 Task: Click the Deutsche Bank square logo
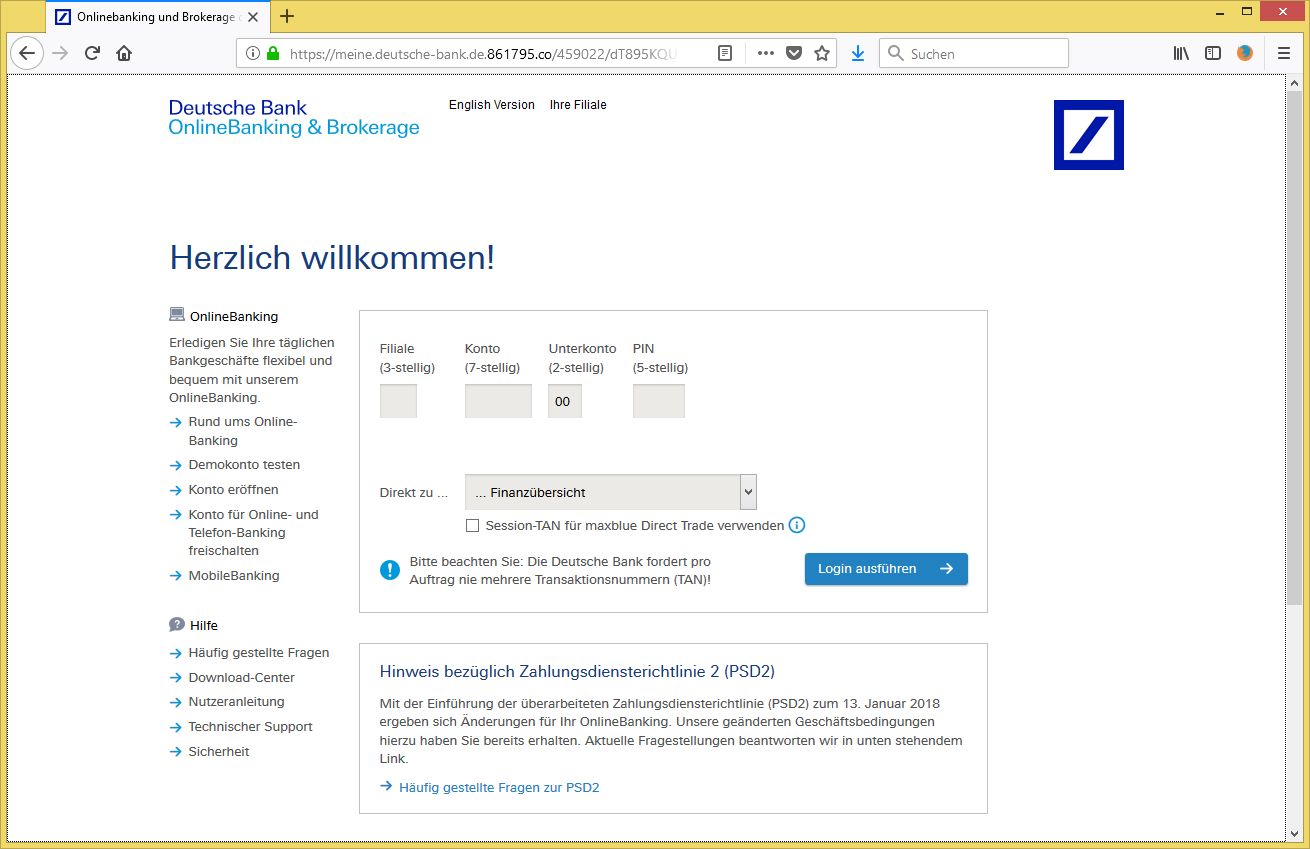(1089, 135)
